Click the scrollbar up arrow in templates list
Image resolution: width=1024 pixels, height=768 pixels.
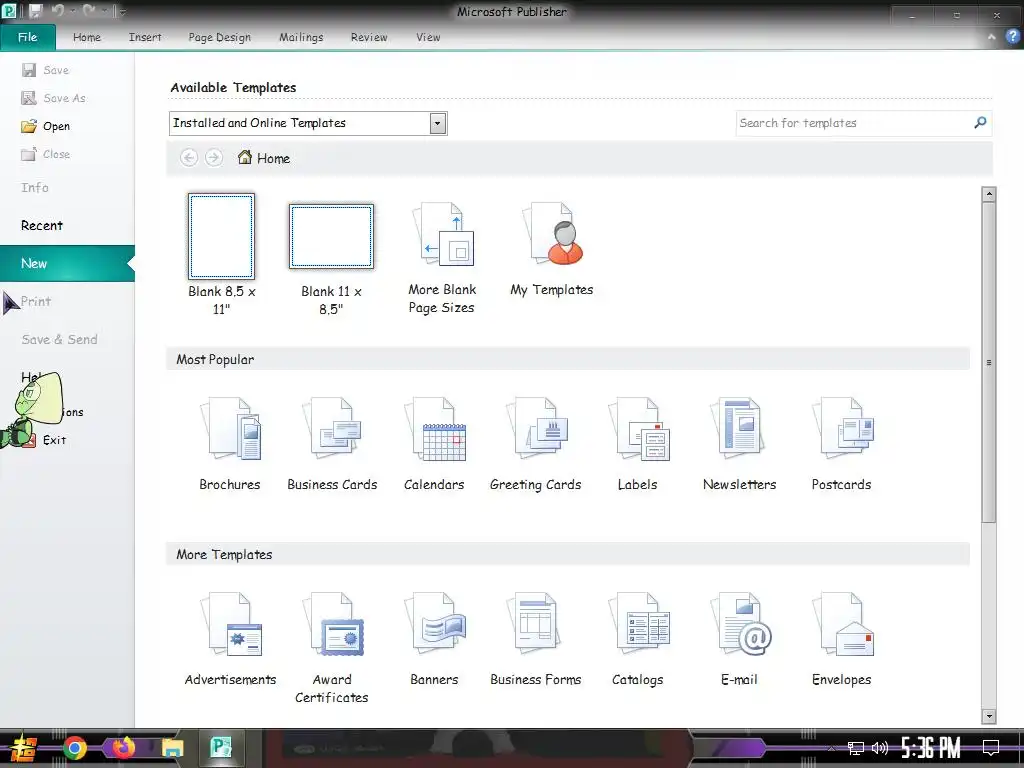tap(989, 194)
